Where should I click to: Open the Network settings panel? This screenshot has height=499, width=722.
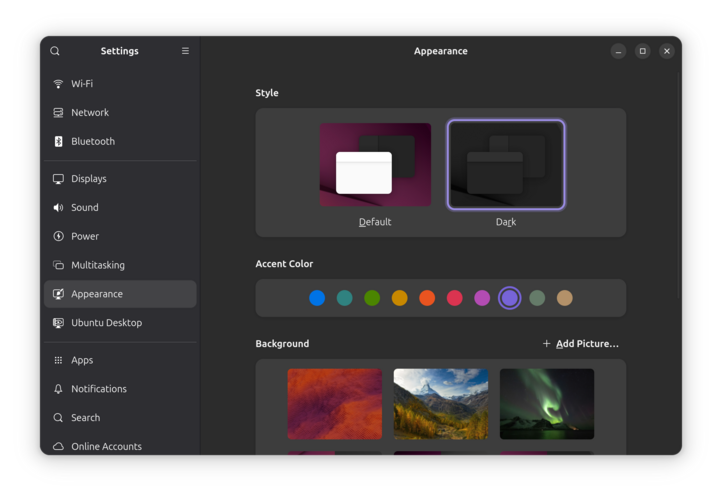coord(90,113)
